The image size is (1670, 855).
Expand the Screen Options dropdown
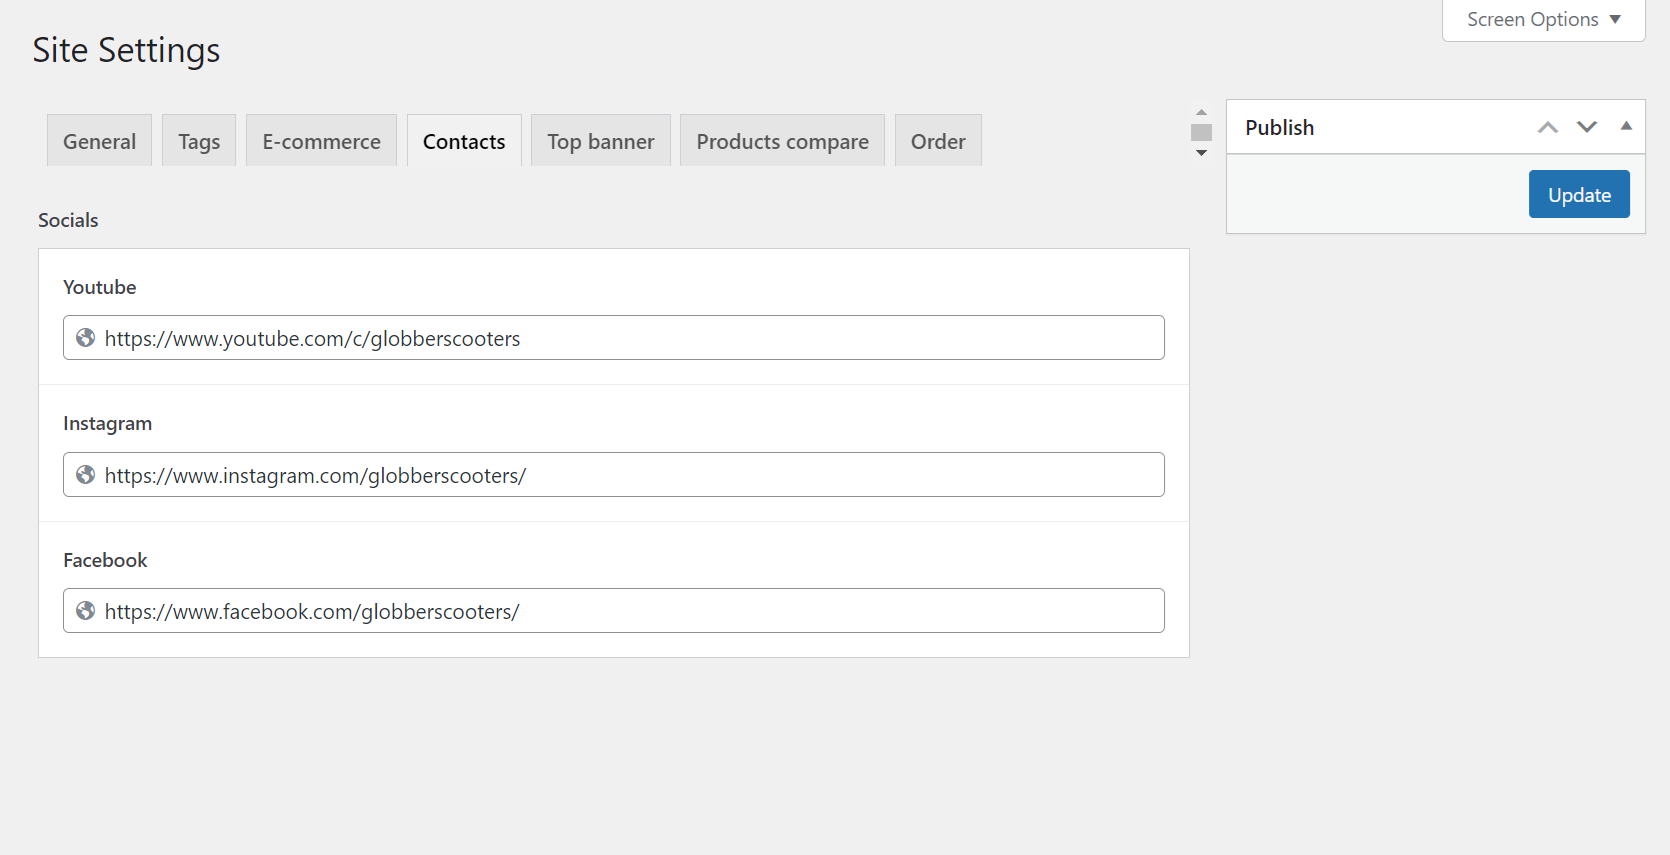[1543, 20]
